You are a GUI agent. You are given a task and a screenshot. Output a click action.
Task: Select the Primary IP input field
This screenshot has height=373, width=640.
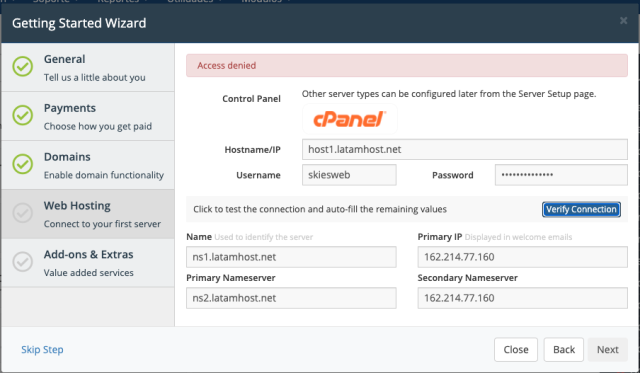(522, 257)
